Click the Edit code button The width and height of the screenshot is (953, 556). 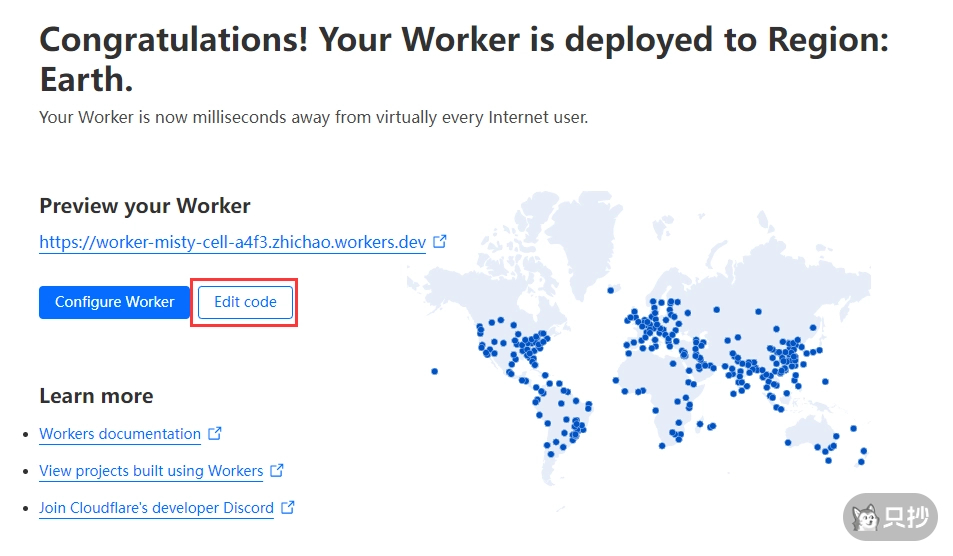(245, 302)
